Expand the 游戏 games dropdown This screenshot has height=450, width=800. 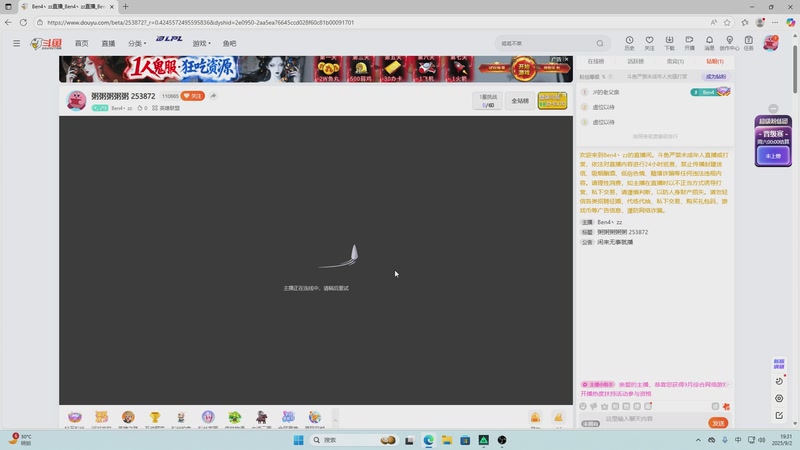click(201, 43)
